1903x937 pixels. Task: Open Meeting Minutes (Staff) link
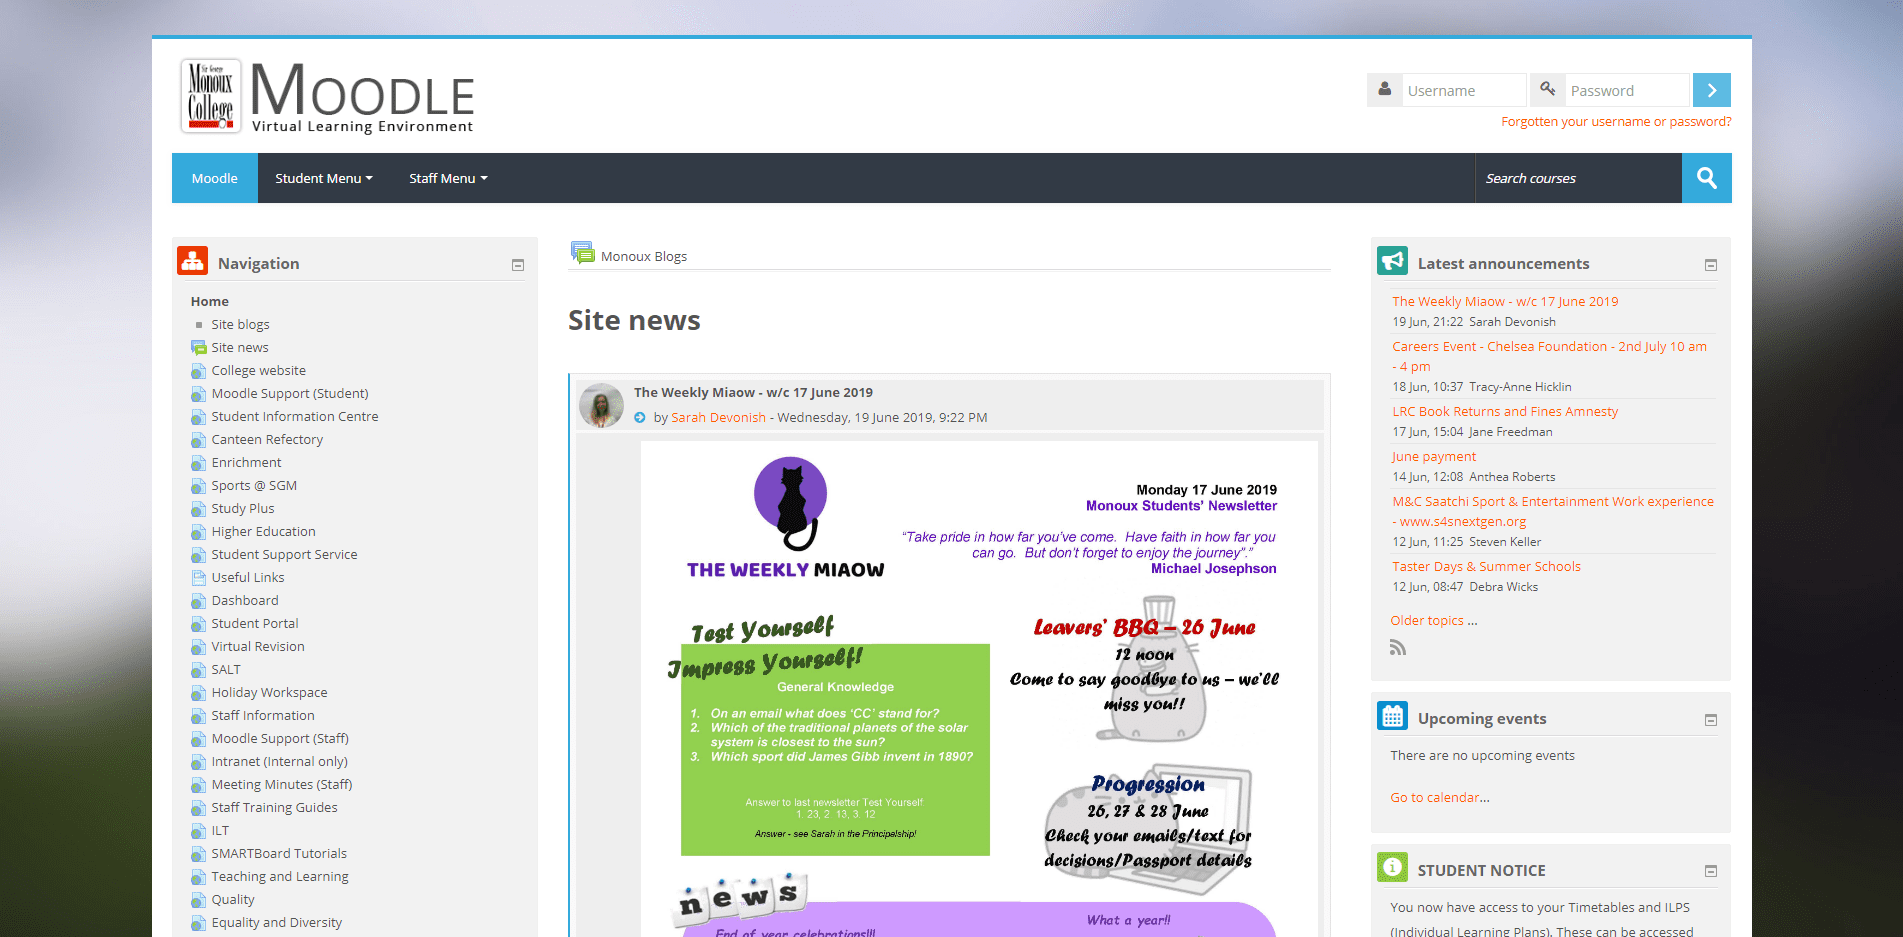coord(282,785)
